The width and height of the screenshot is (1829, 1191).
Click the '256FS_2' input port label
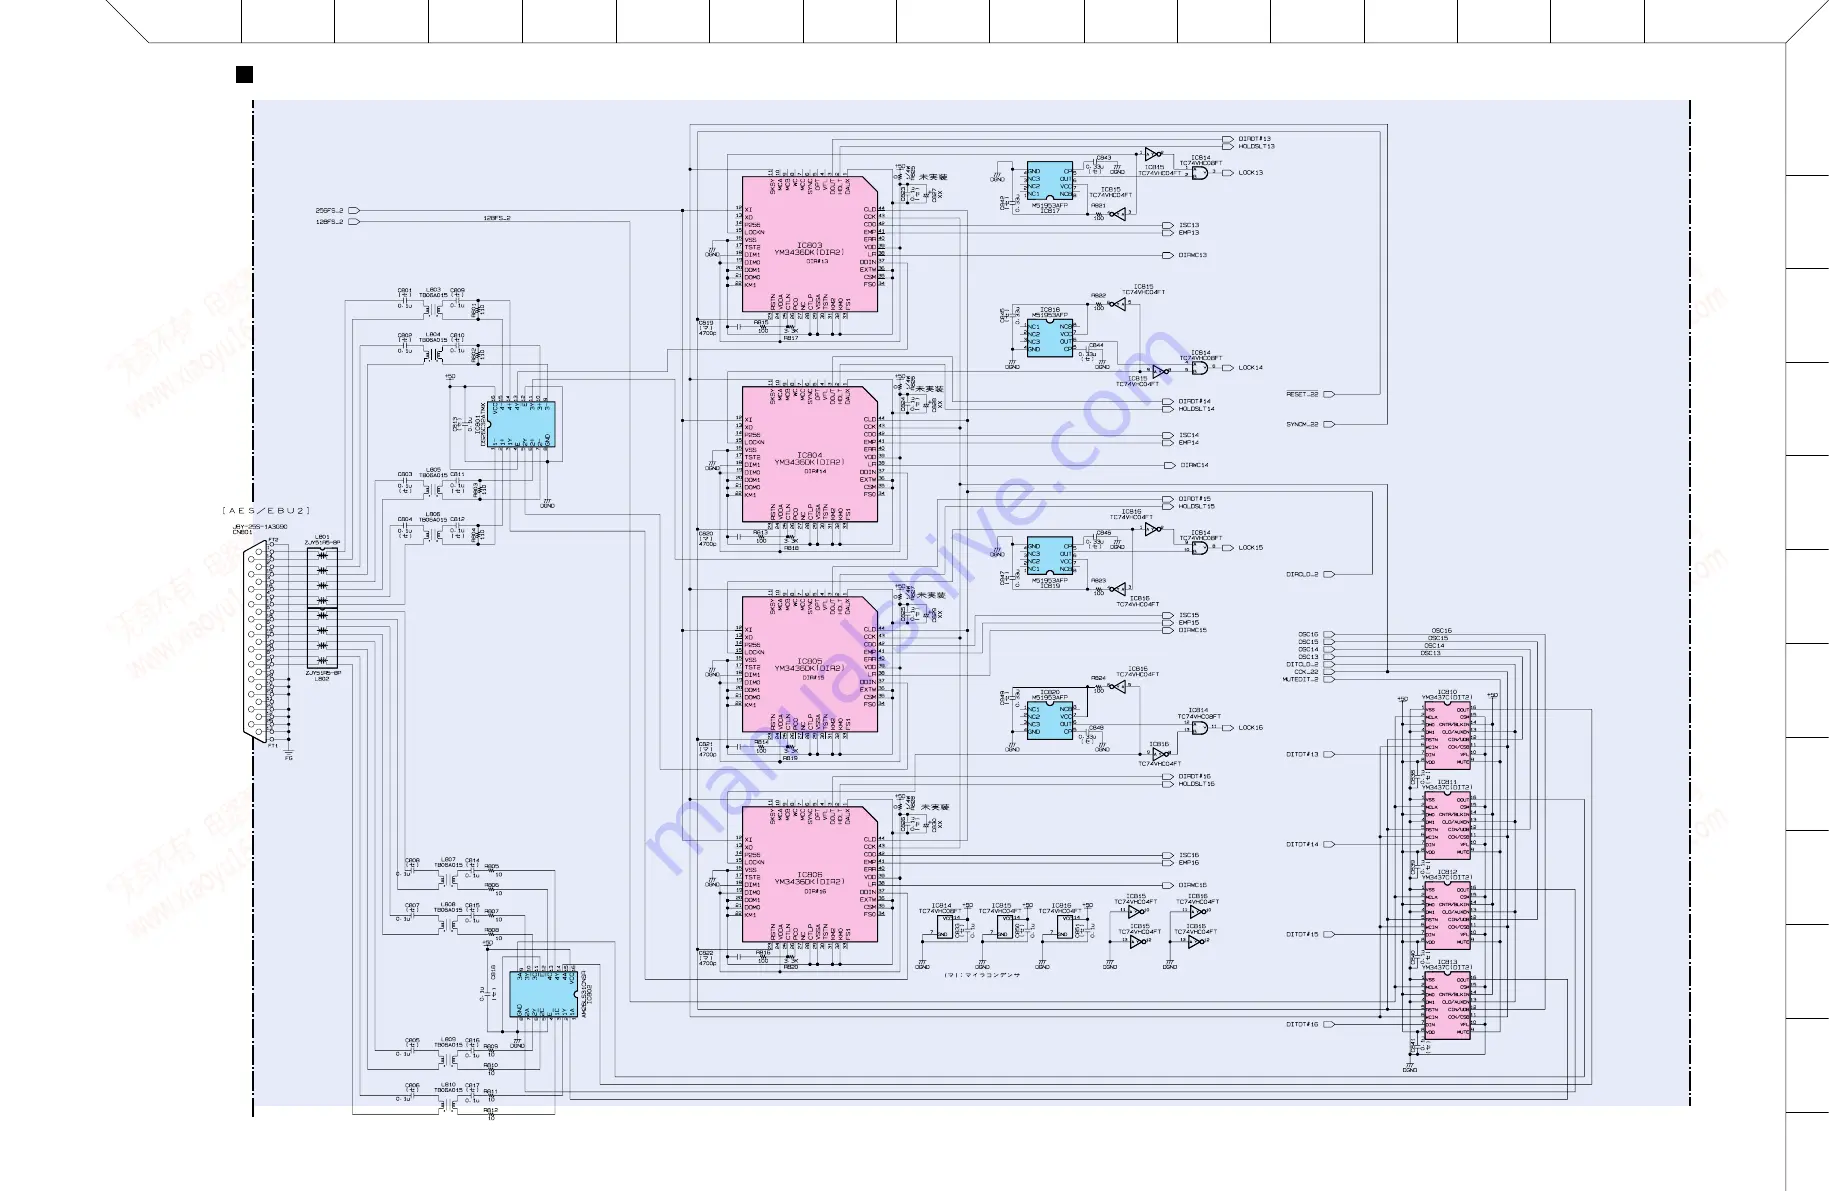329,211
